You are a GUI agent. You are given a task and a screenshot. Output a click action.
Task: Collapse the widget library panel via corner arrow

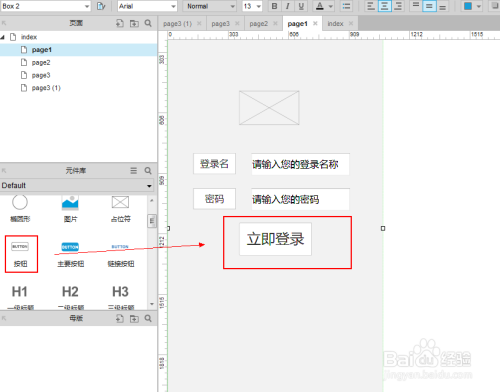(x=4, y=171)
